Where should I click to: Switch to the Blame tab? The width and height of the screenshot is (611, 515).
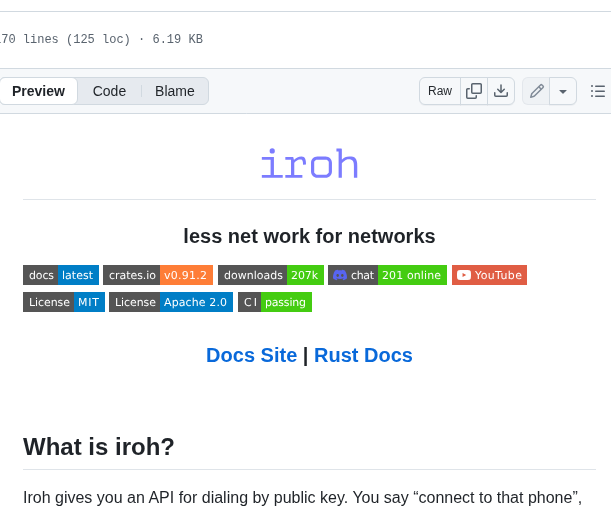click(x=175, y=91)
